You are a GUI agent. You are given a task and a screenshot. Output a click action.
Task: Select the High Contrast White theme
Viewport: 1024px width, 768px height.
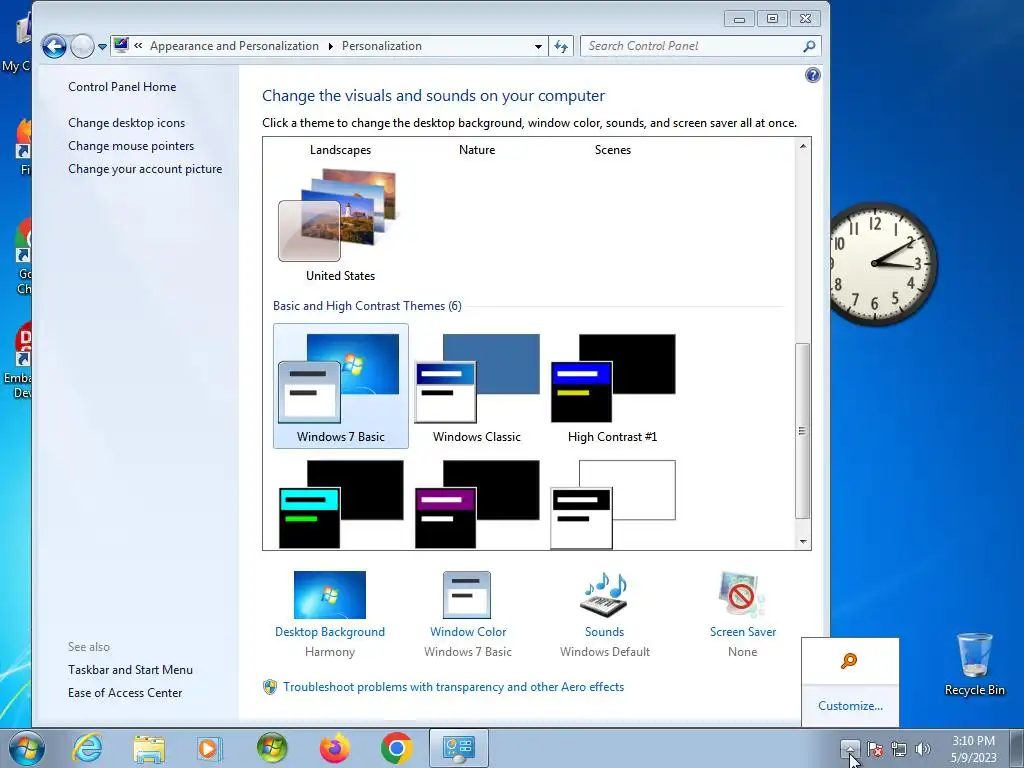(x=613, y=504)
